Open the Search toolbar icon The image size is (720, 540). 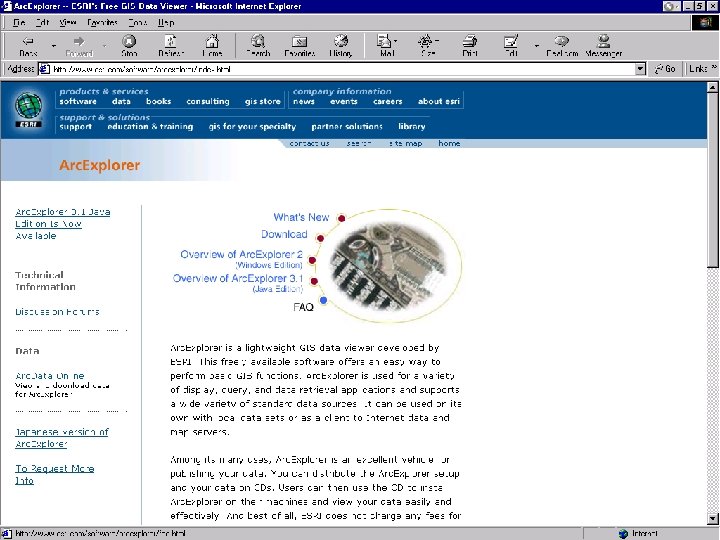[258, 41]
